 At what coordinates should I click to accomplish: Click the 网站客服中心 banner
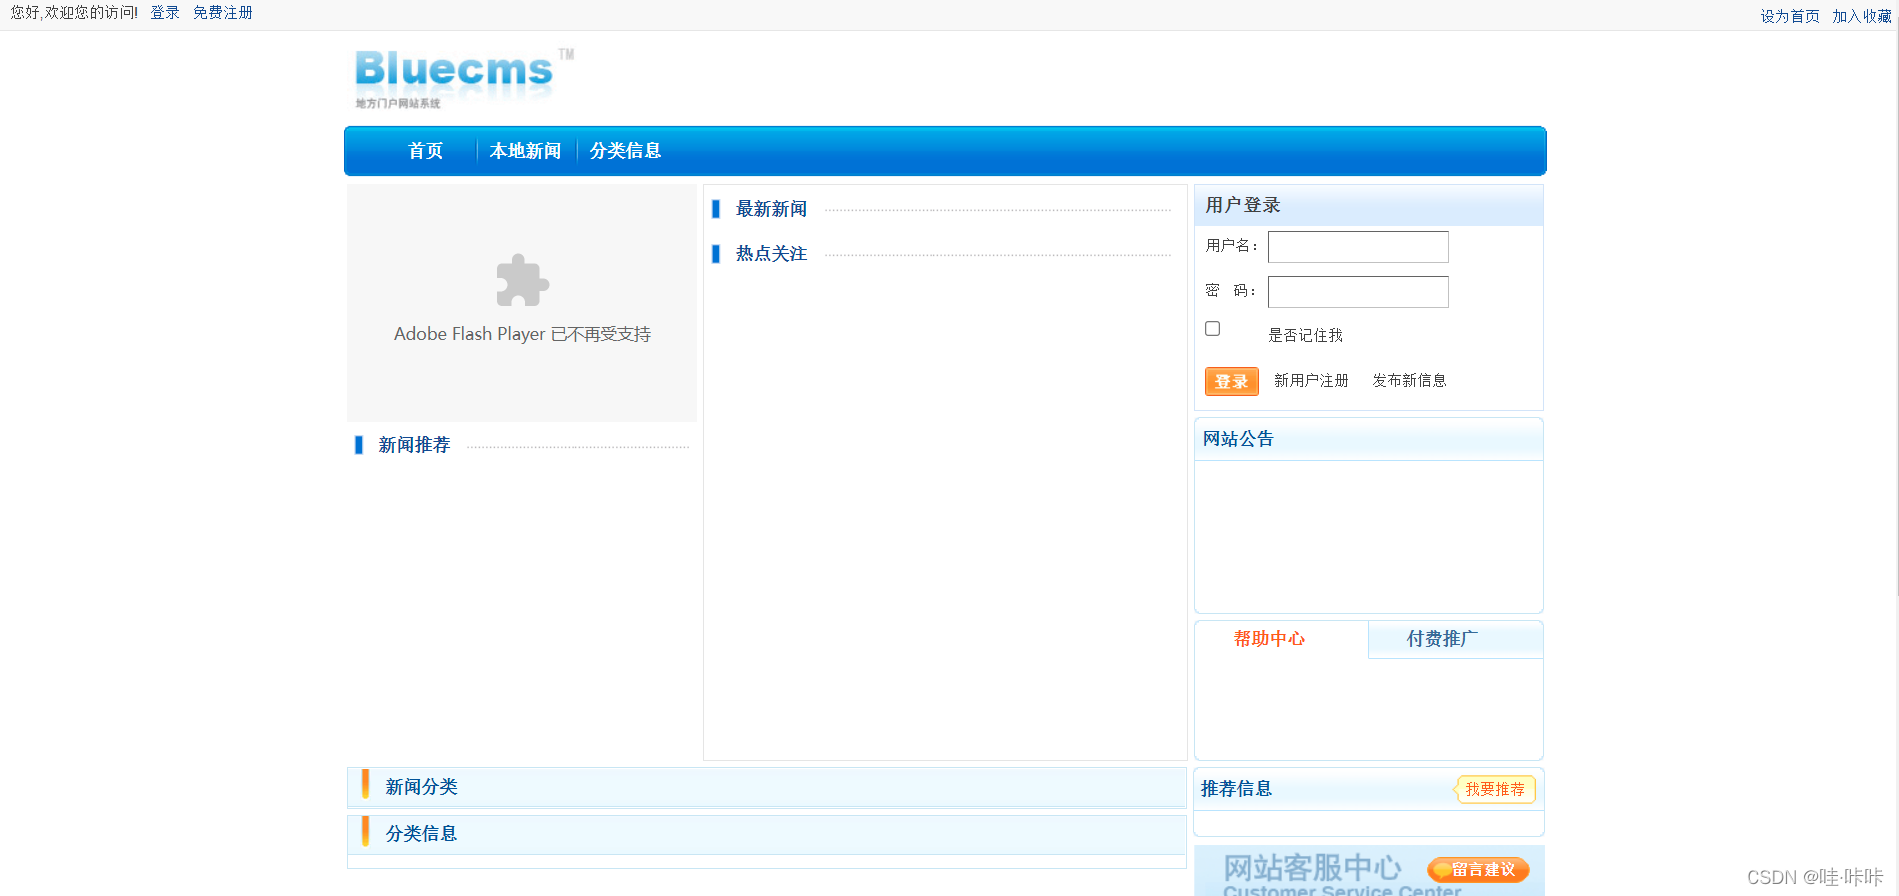click(1369, 871)
